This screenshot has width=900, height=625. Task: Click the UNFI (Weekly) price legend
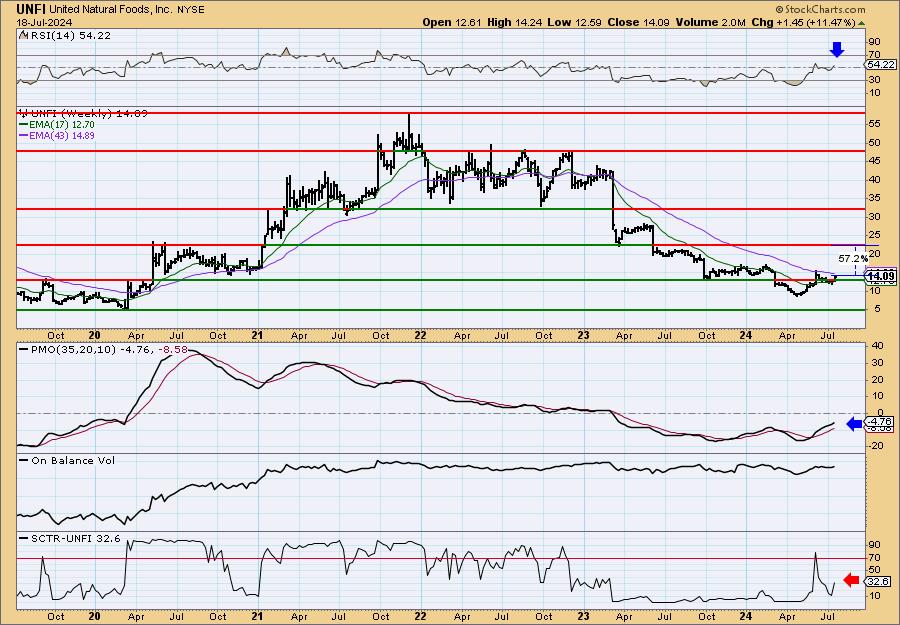coord(83,114)
